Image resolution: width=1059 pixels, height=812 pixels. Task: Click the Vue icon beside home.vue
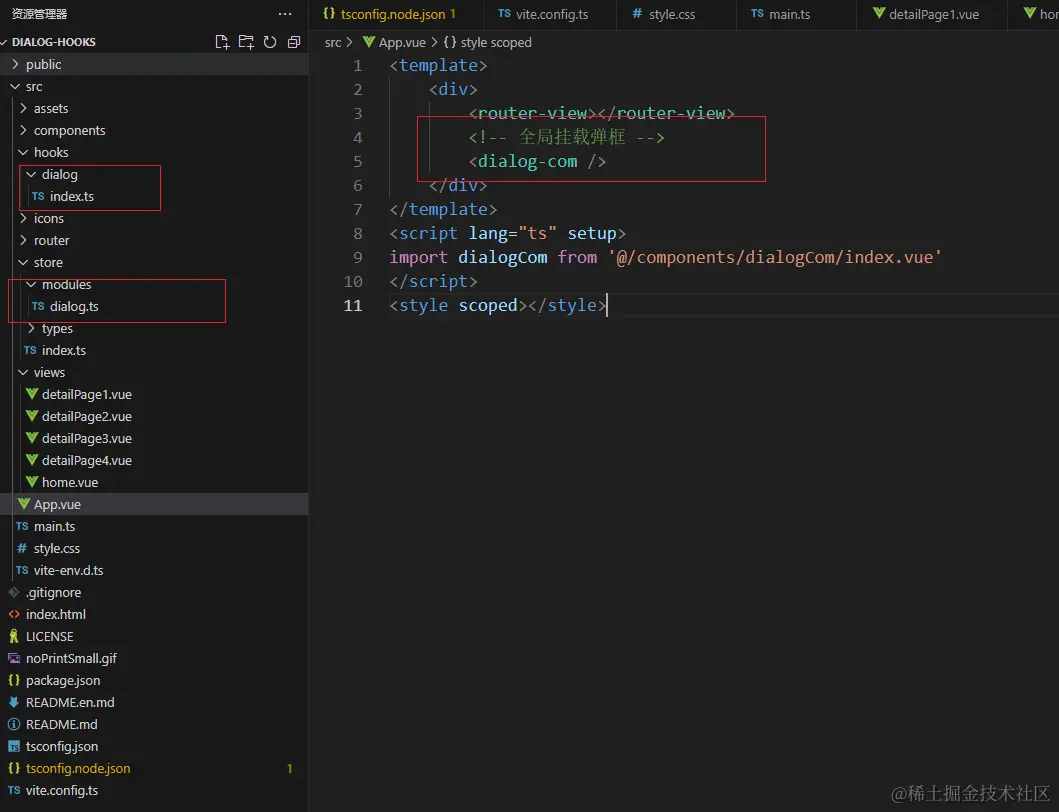[31, 482]
